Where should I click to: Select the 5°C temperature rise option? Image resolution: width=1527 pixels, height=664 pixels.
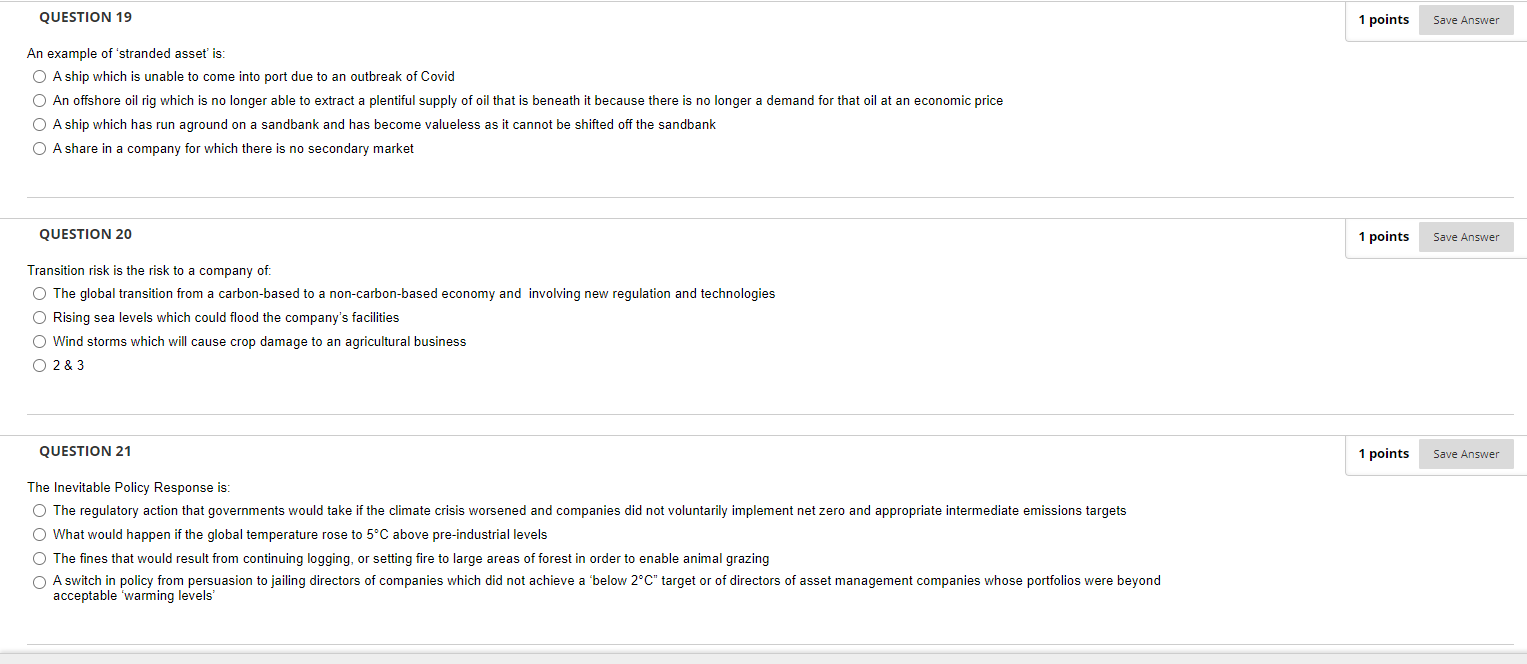(x=39, y=534)
